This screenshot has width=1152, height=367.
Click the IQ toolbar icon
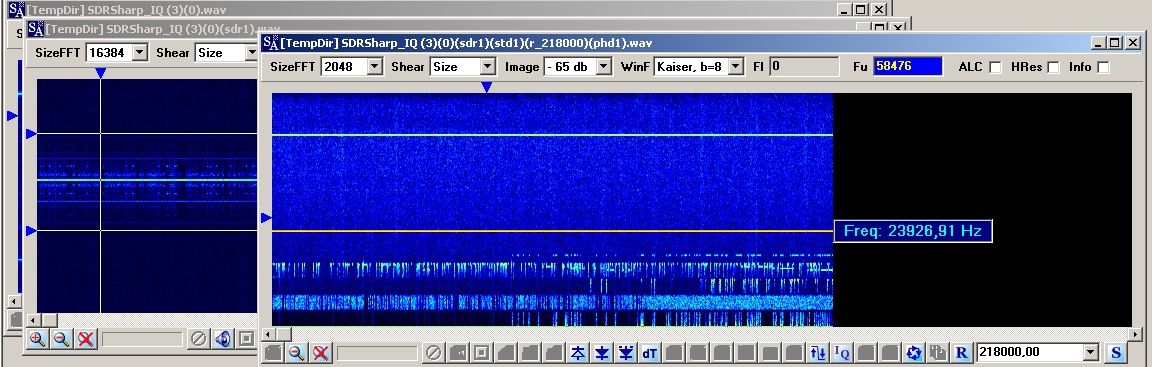(842, 352)
